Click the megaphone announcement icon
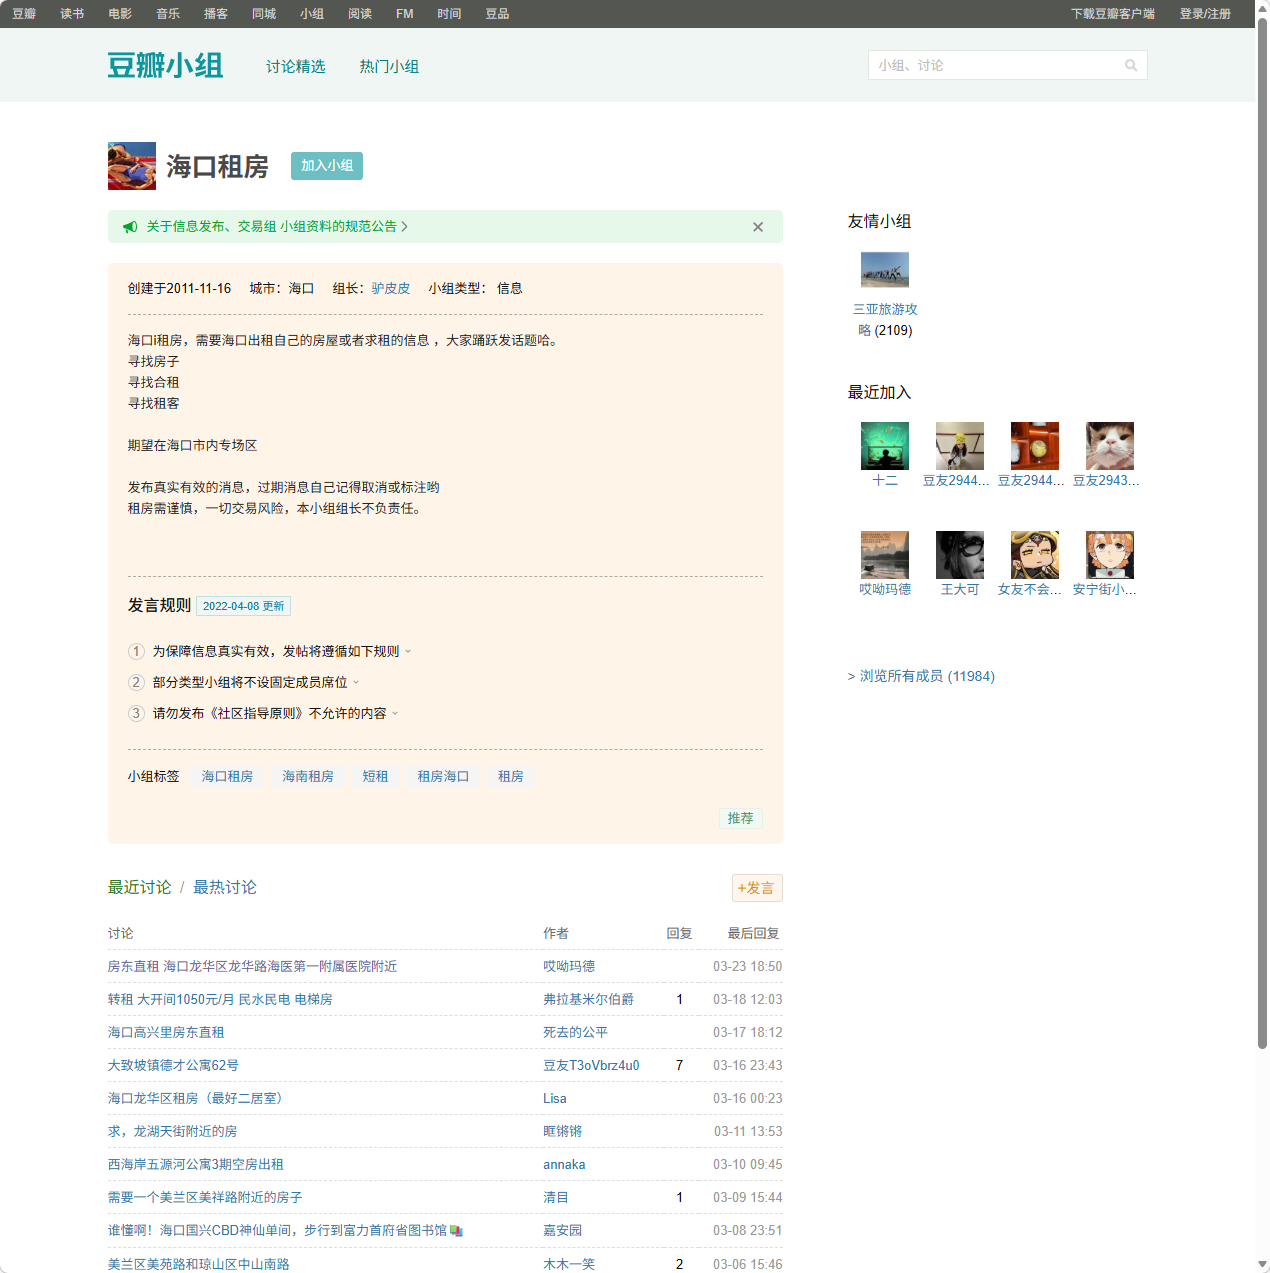The width and height of the screenshot is (1270, 1273). [x=130, y=227]
